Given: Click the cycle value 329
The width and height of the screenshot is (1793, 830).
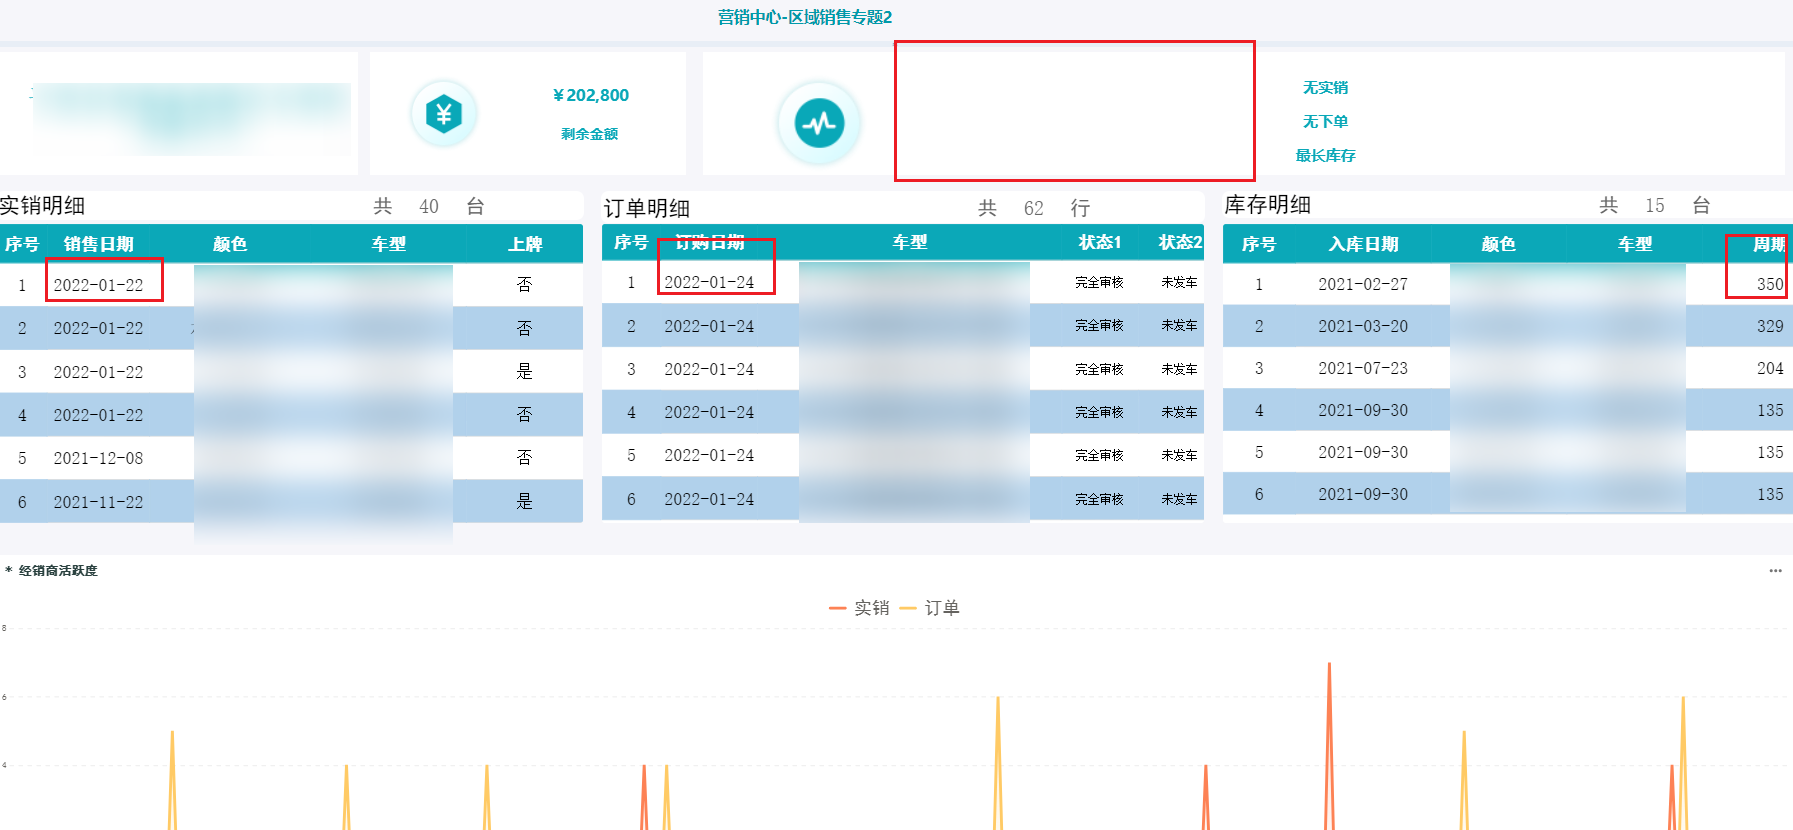Looking at the screenshot, I should click(x=1770, y=326).
